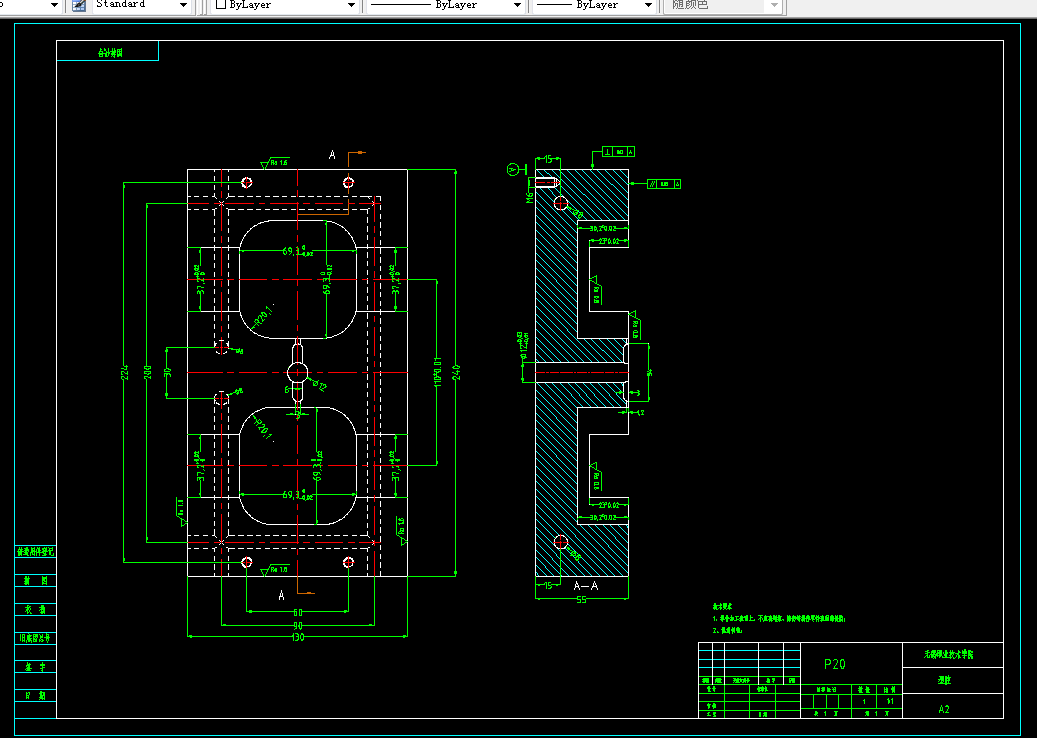Select the upper red hole in hatched section

561,202
